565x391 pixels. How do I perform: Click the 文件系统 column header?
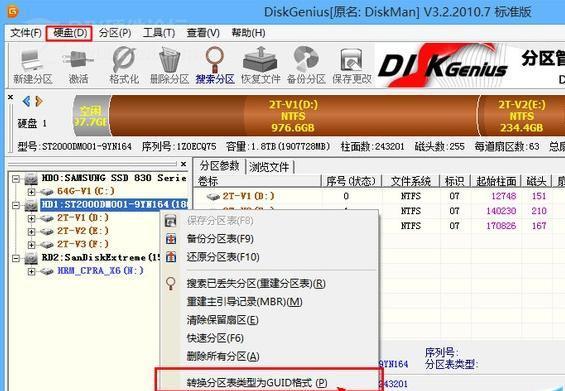point(410,181)
